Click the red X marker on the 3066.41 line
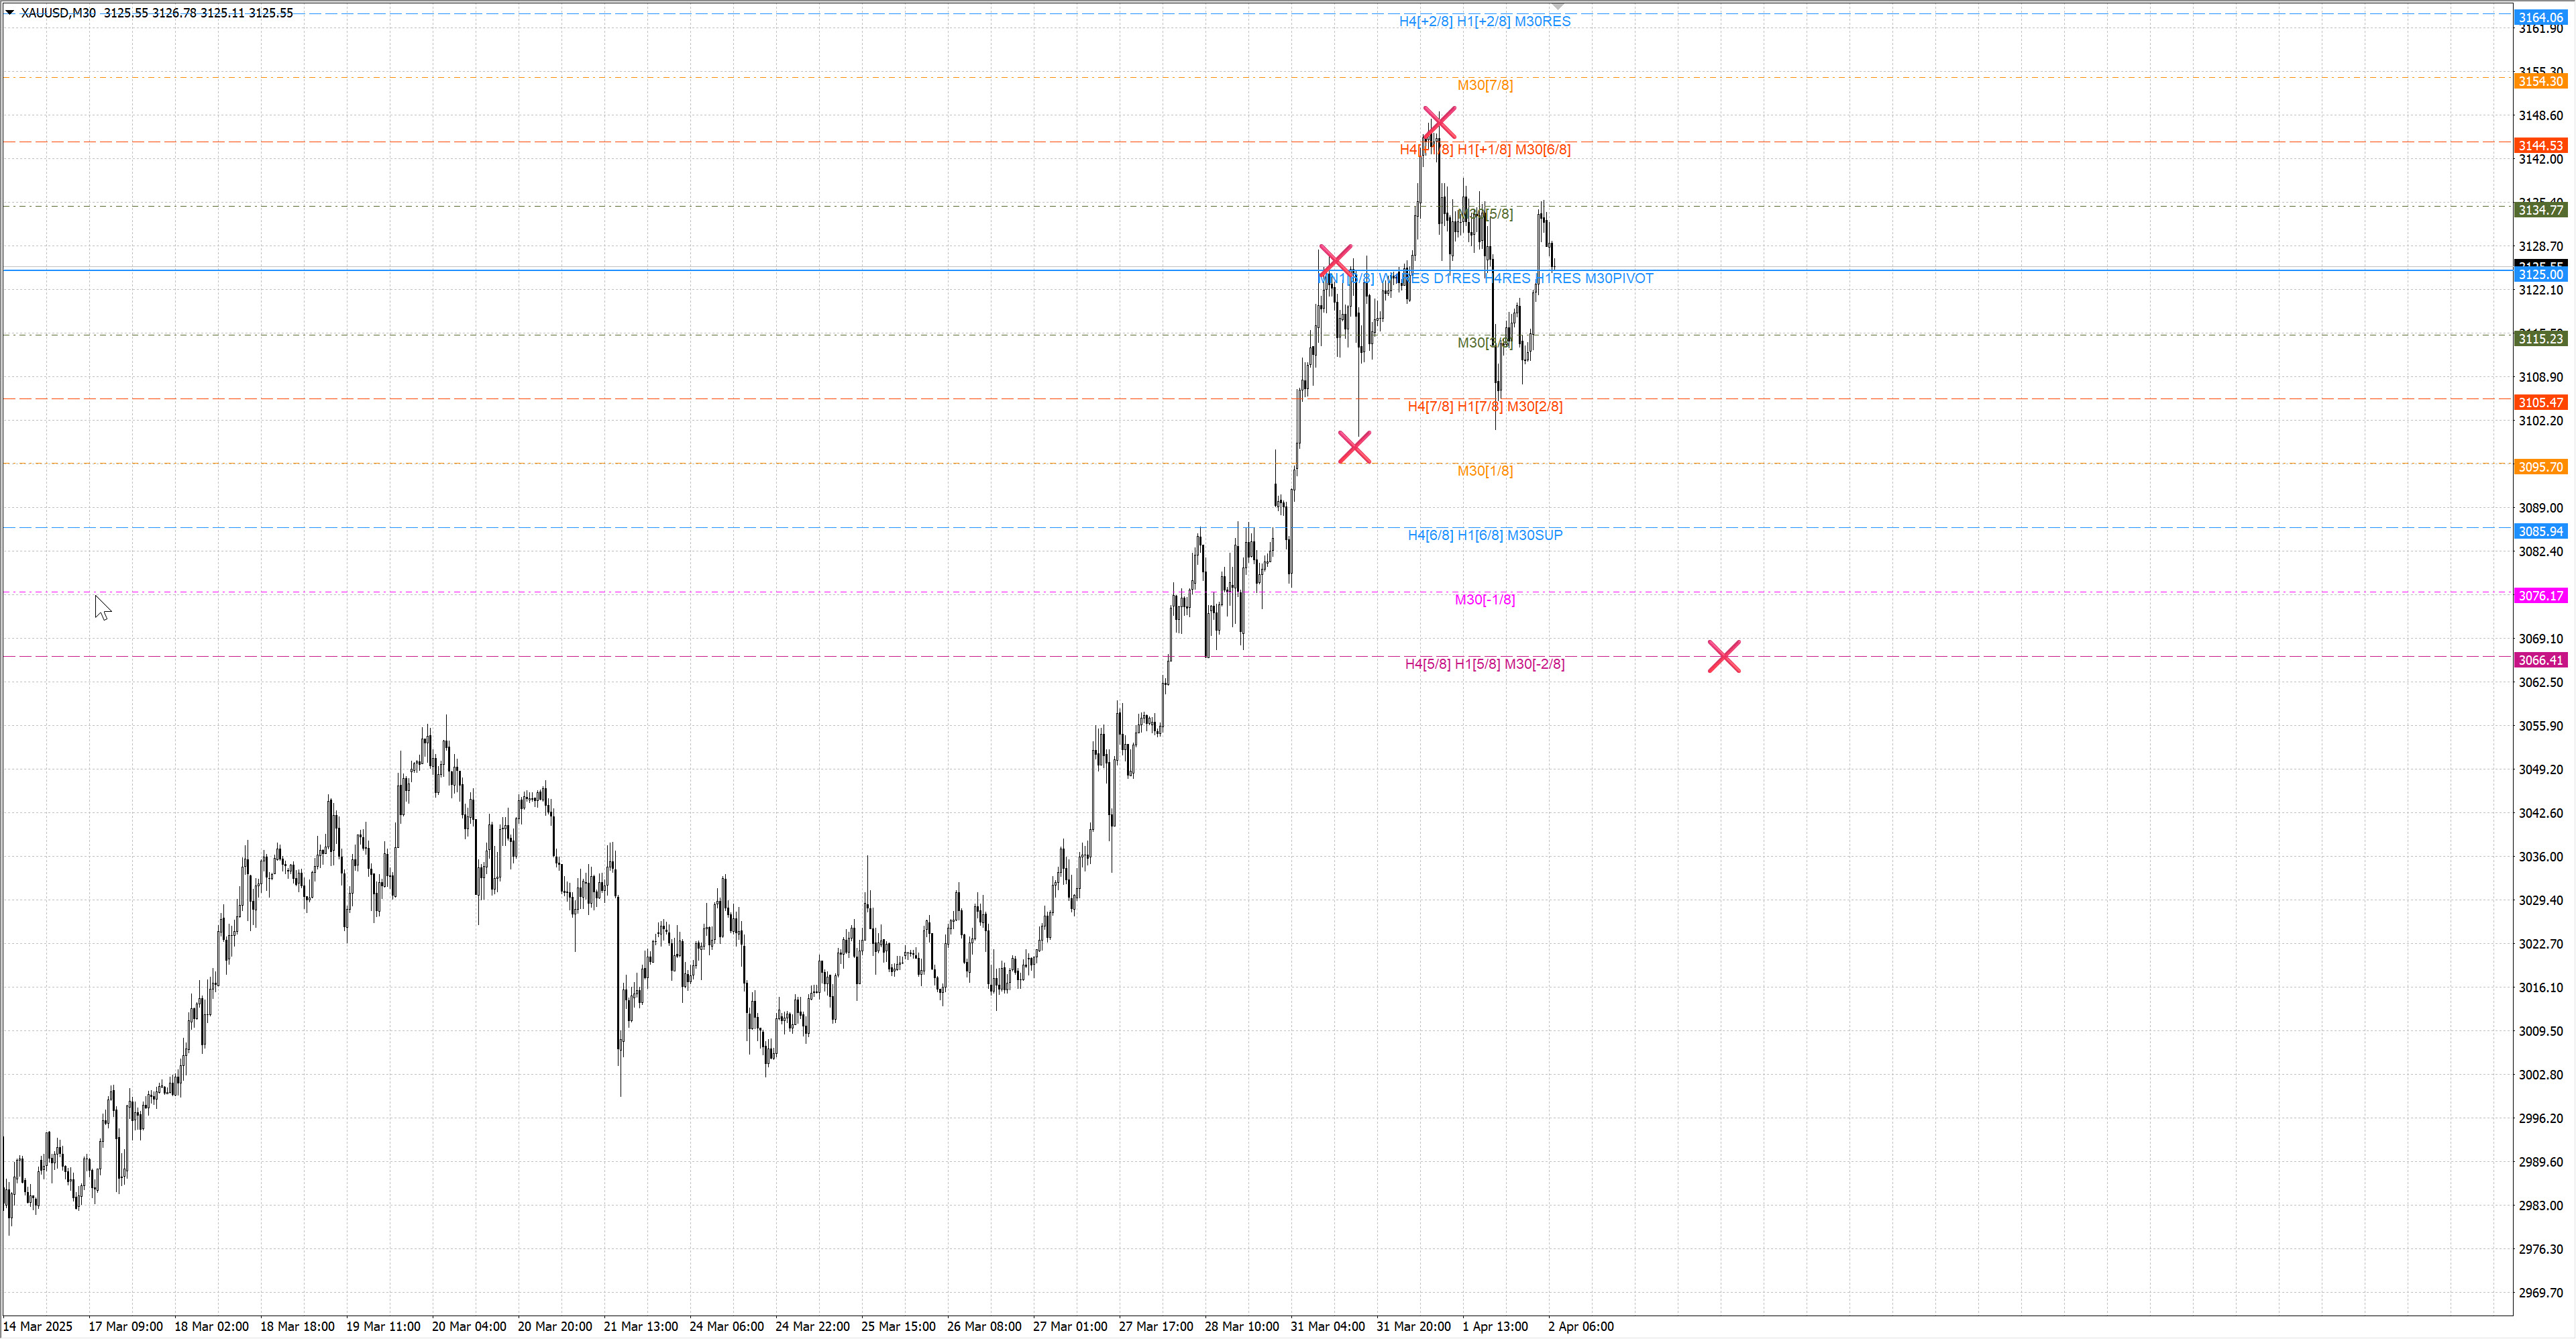 click(x=1724, y=657)
